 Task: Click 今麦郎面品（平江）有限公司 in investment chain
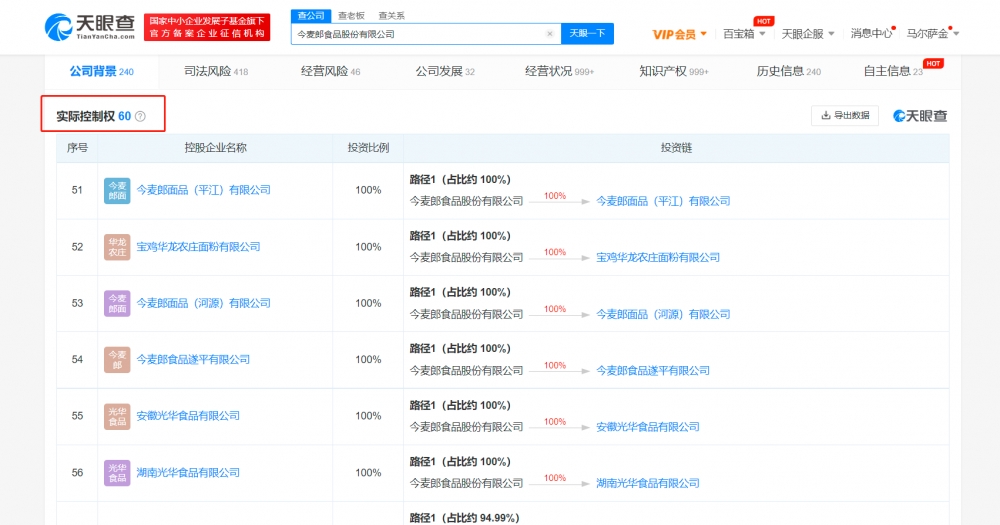(663, 201)
